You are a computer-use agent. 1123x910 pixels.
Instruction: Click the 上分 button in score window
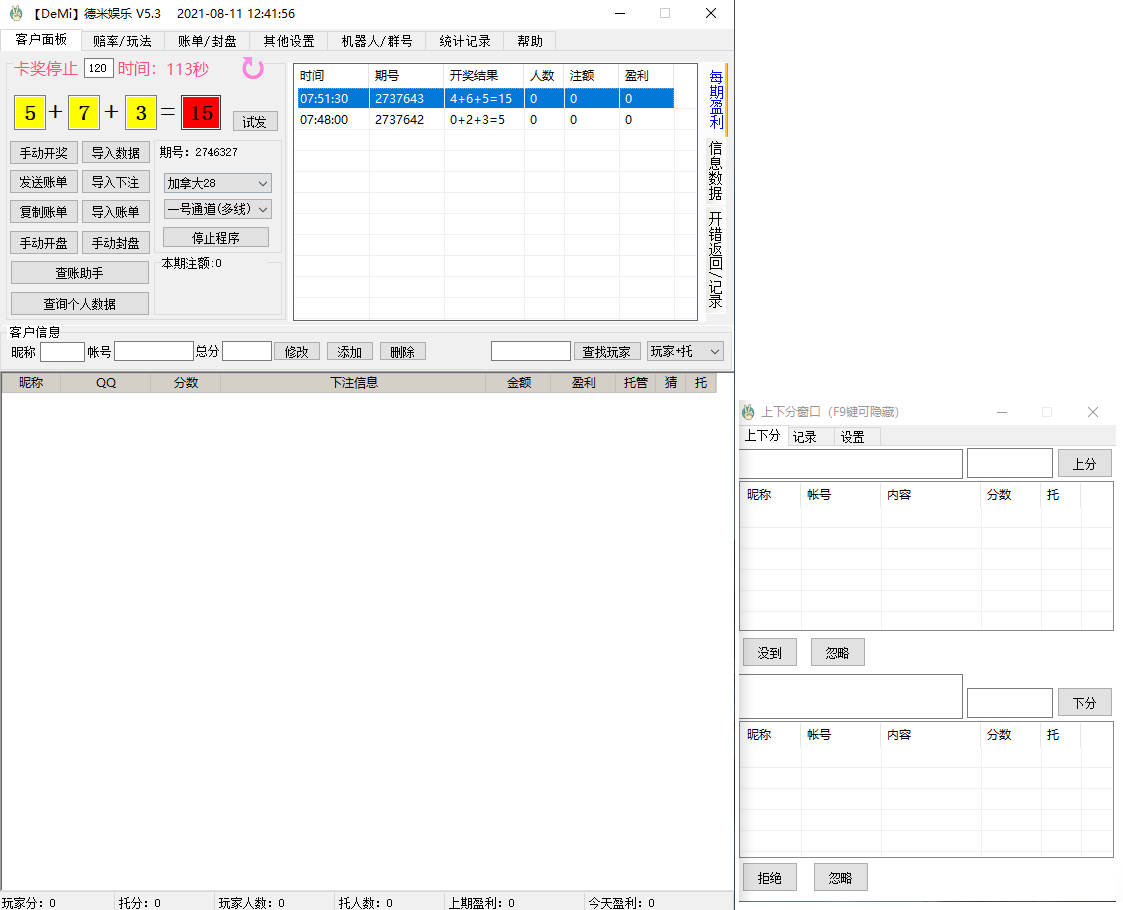coord(1084,463)
